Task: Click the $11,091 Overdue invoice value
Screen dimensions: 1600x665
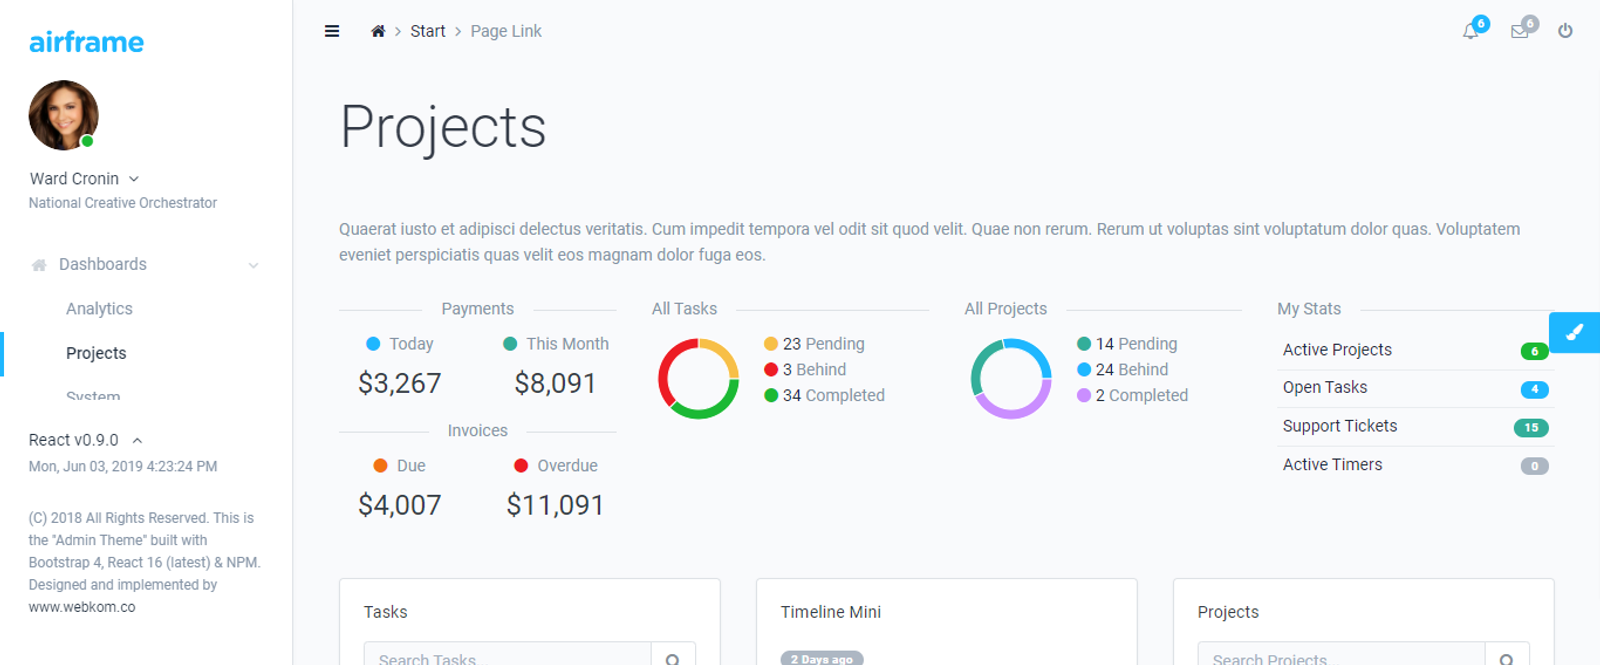Action: (555, 505)
